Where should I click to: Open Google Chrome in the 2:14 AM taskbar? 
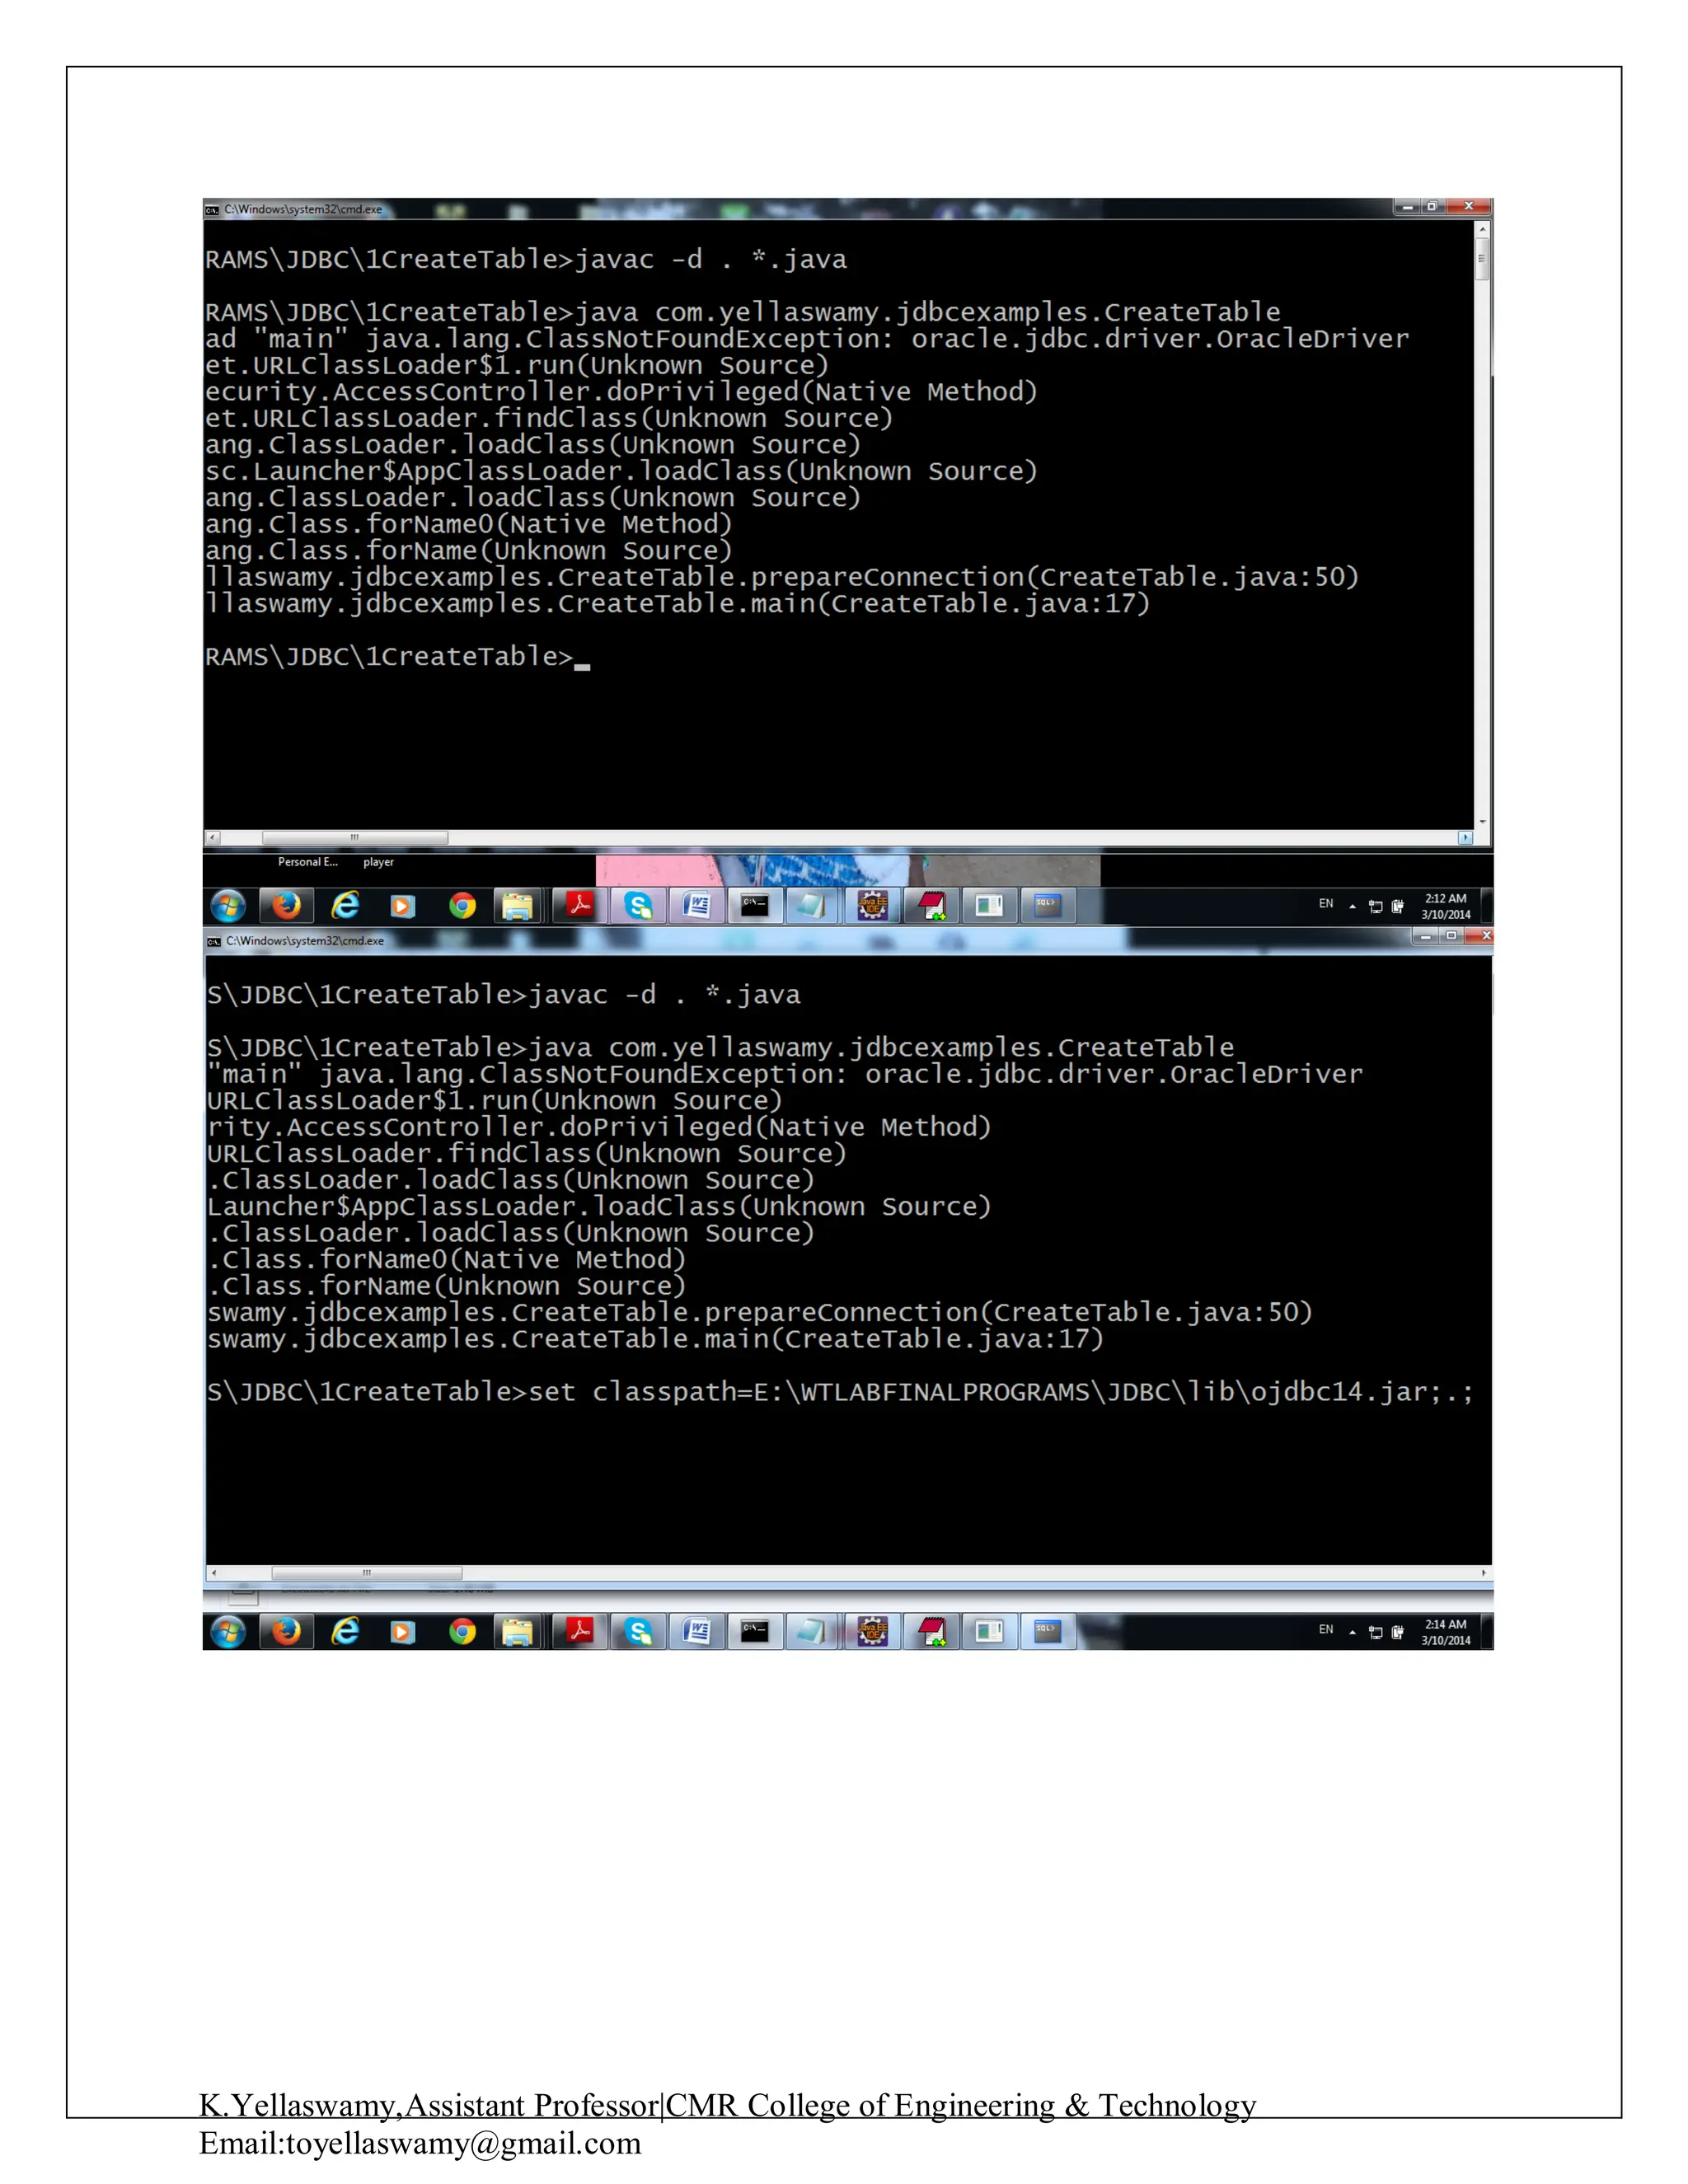click(x=462, y=1631)
